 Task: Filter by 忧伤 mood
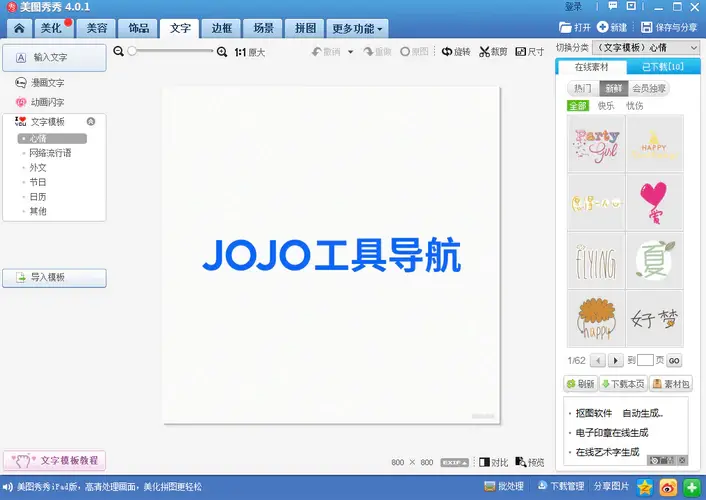pos(634,106)
